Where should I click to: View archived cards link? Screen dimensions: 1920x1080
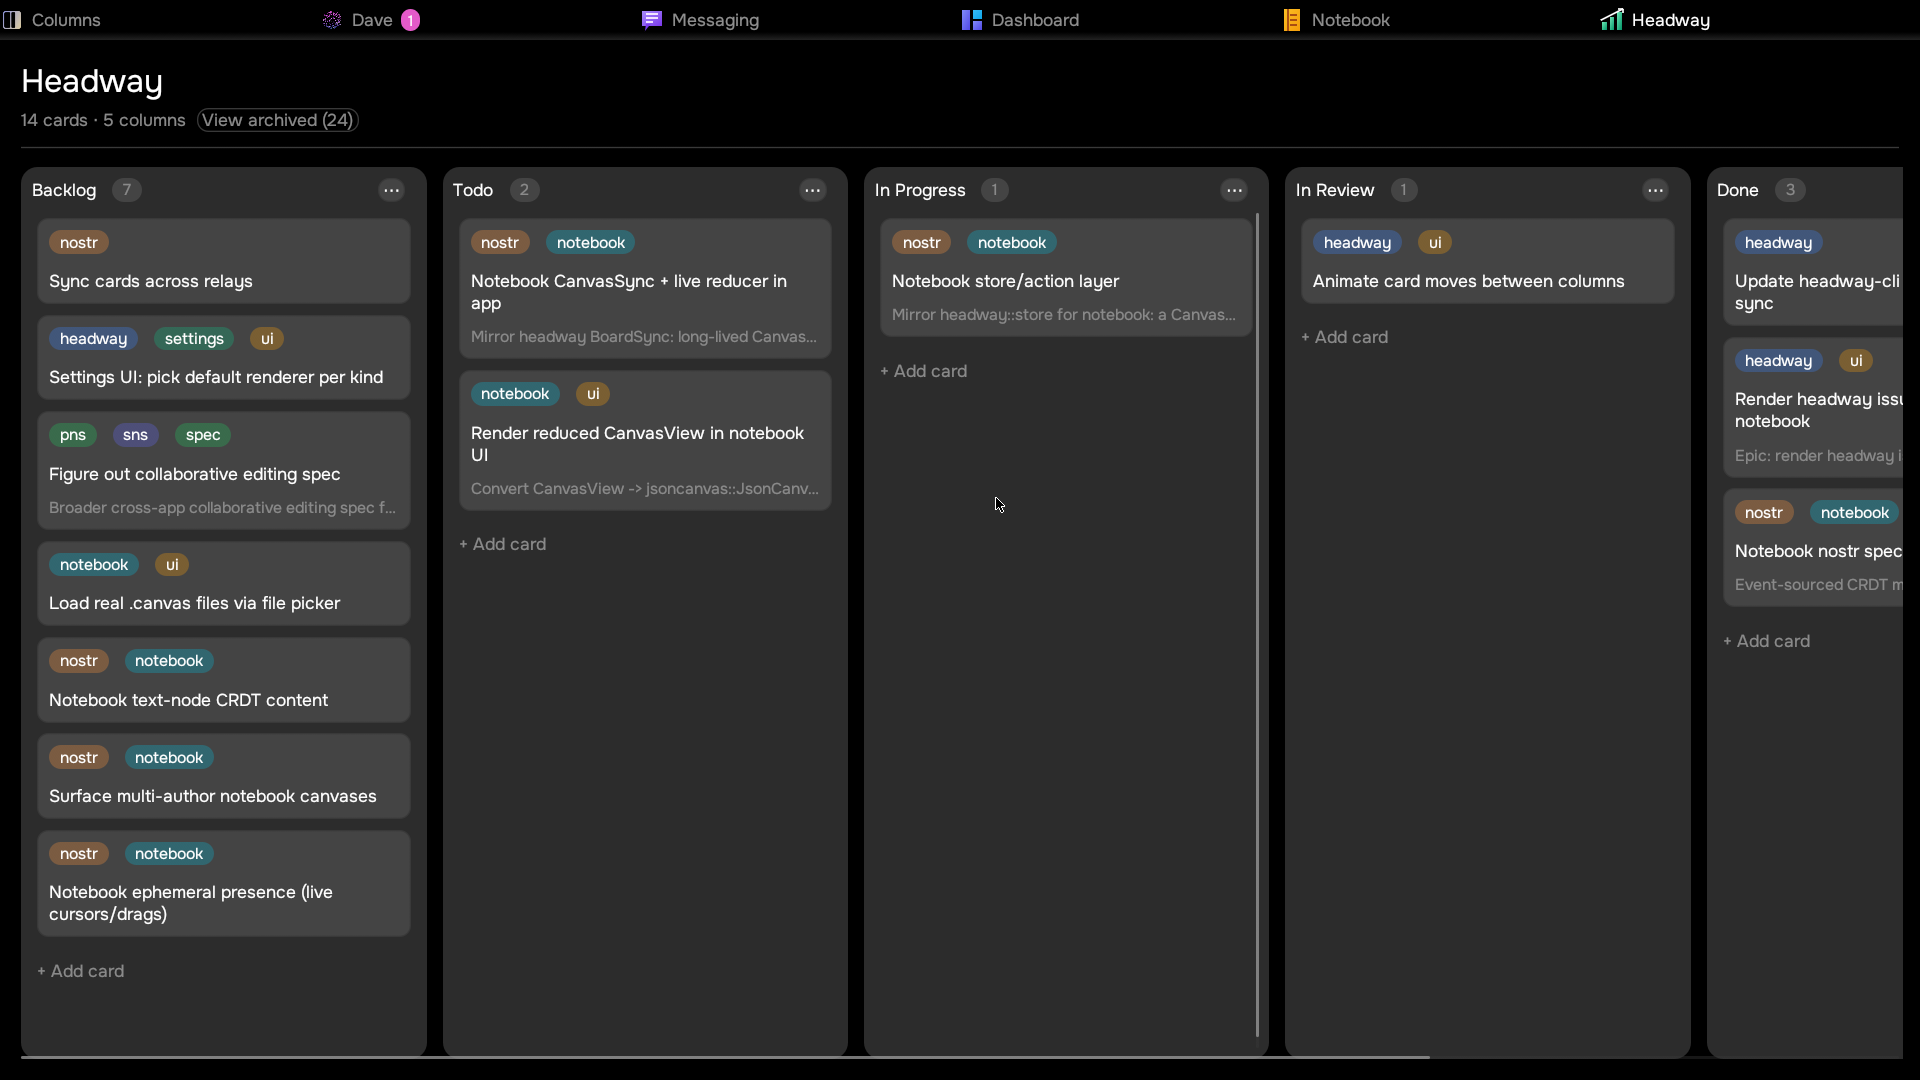[x=277, y=120]
